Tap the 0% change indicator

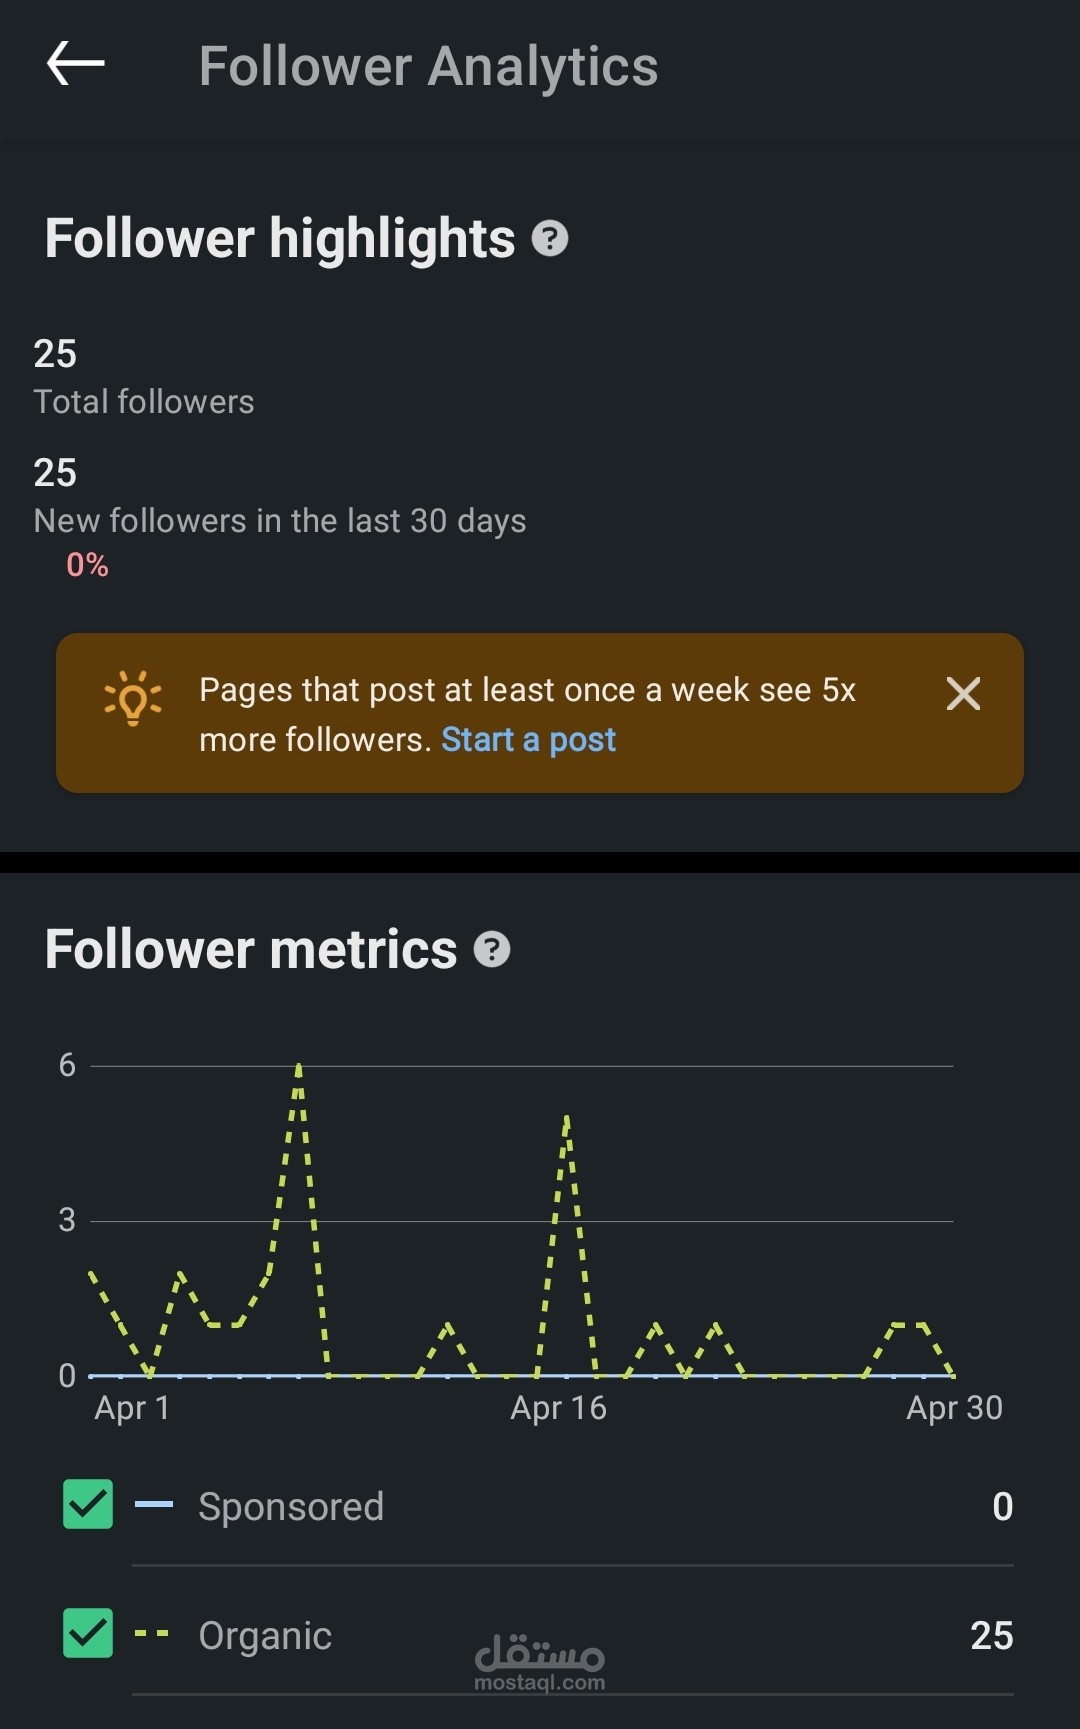[87, 565]
